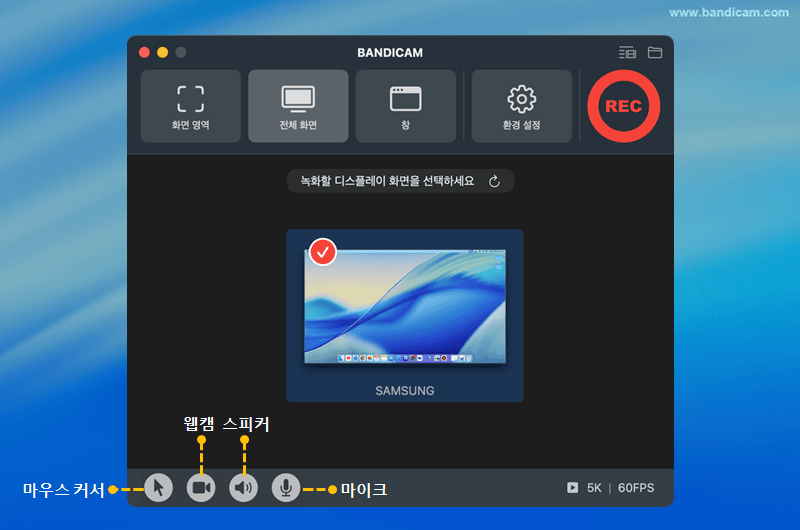Toggle the microphone recording icon

pyautogui.click(x=286, y=488)
